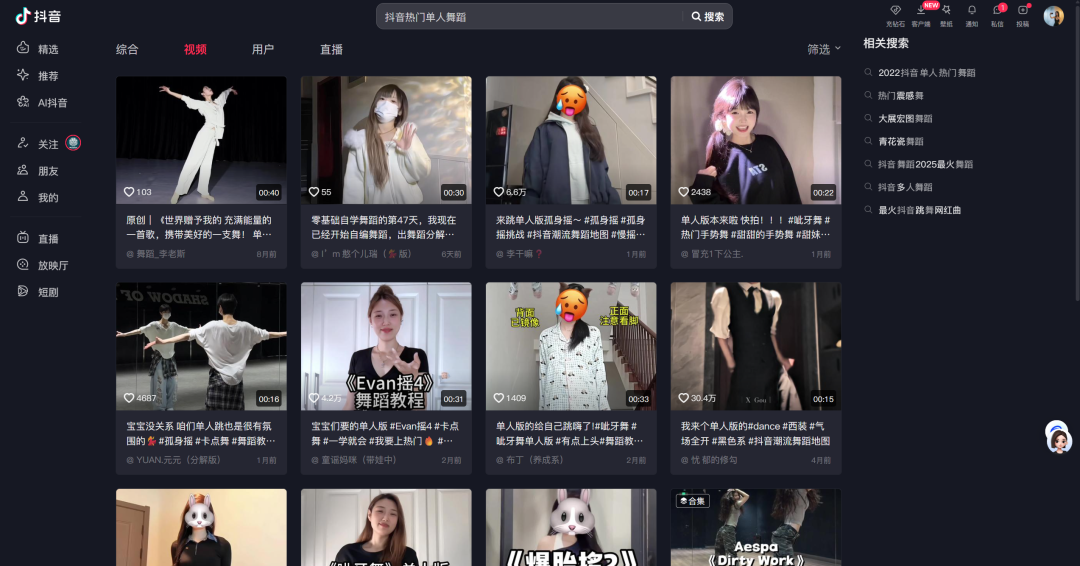Viewport: 1080px width, 566px height.
Task: Open the Aespa Dirty Work video
Action: click(x=756, y=527)
